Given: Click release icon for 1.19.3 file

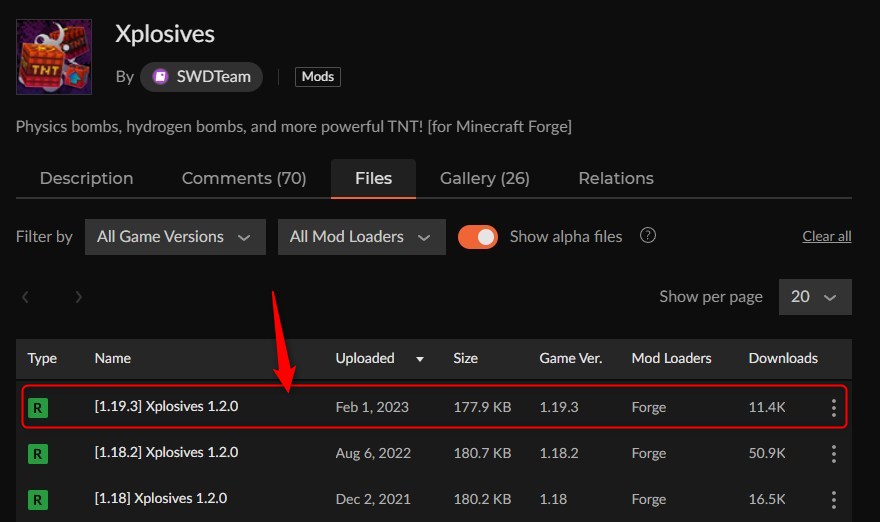Looking at the screenshot, I should pos(38,407).
